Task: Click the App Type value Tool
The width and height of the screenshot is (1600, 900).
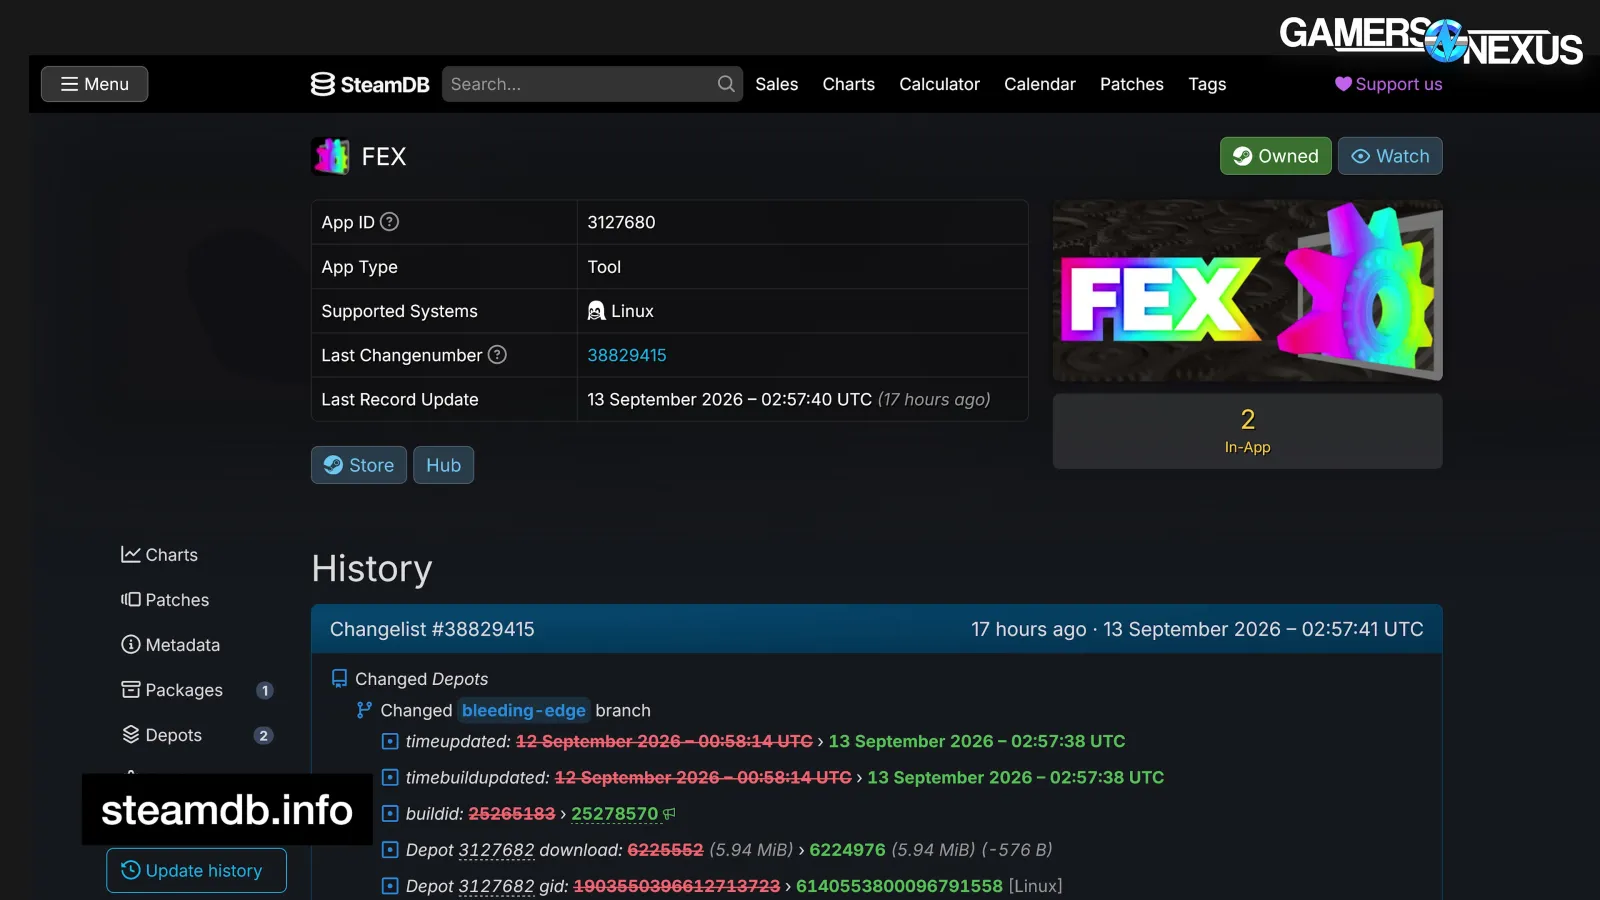Action: pyautogui.click(x=604, y=267)
